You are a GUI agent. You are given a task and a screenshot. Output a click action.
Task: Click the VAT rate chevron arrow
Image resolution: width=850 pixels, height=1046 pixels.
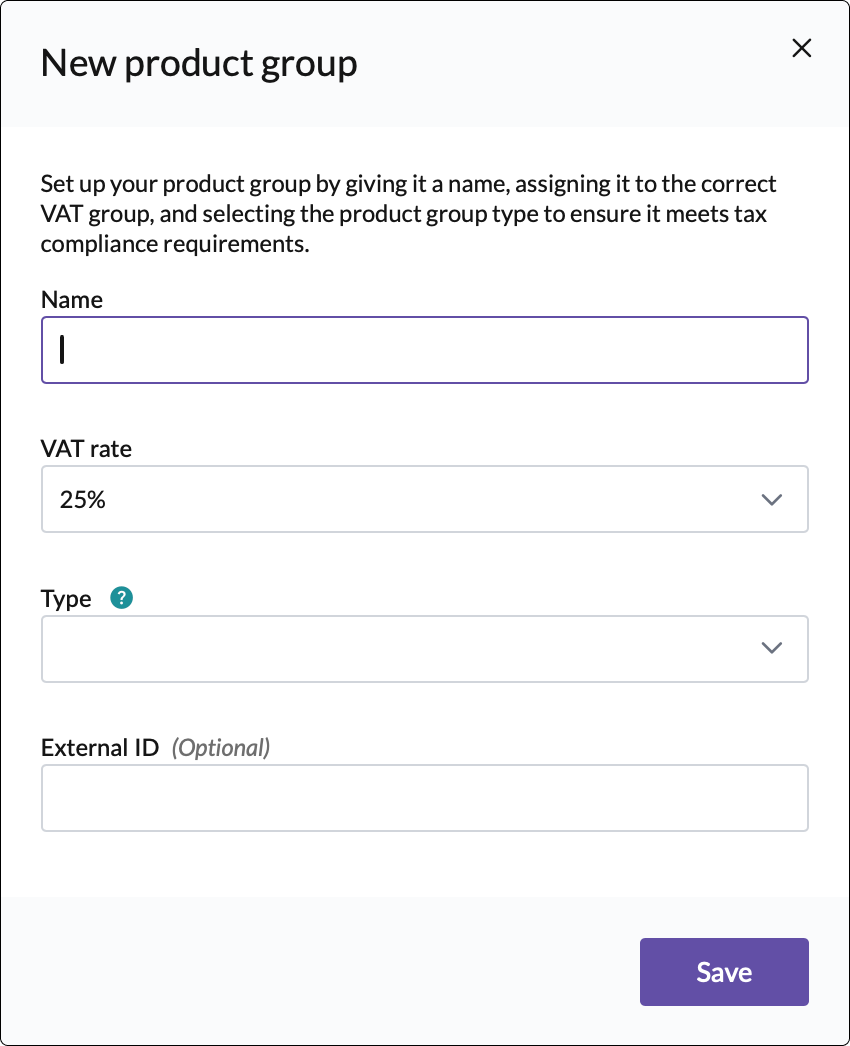point(771,499)
